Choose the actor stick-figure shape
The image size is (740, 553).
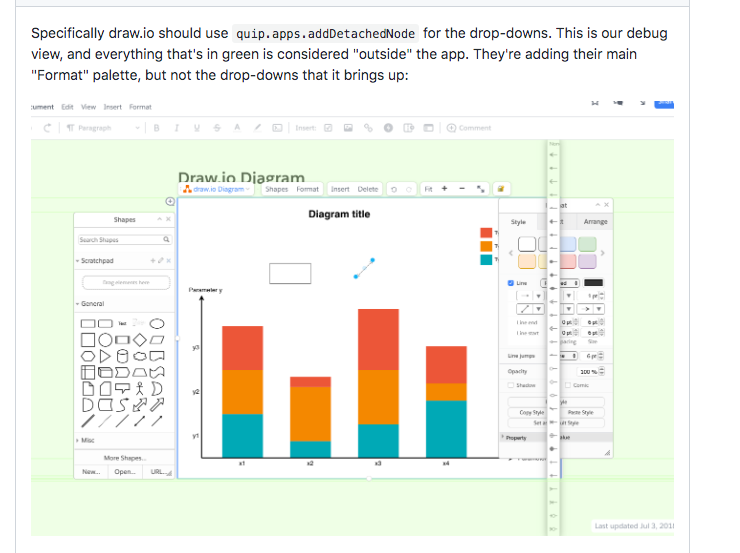pyautogui.click(x=139, y=388)
